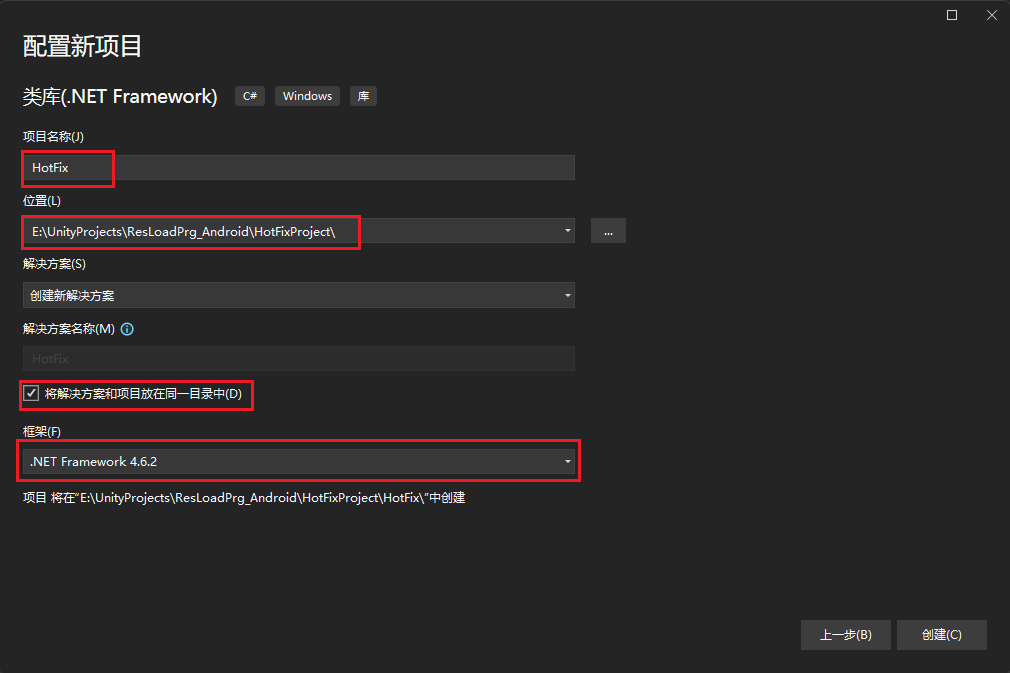Click the 框架(F) label
1010x673 pixels.
pyautogui.click(x=42, y=430)
